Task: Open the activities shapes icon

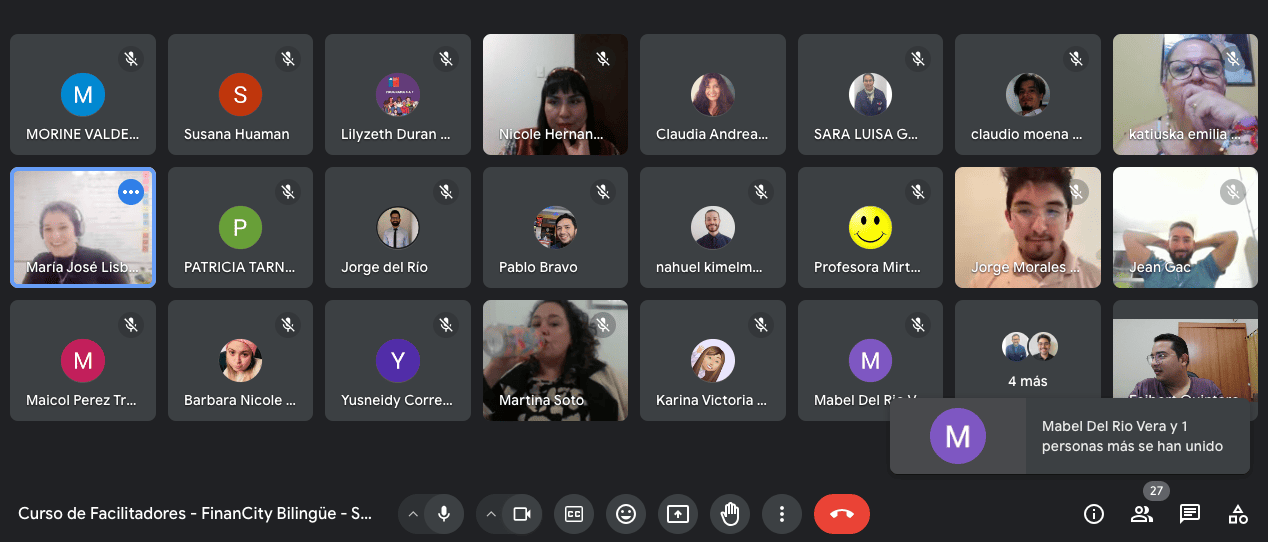Action: (1238, 514)
